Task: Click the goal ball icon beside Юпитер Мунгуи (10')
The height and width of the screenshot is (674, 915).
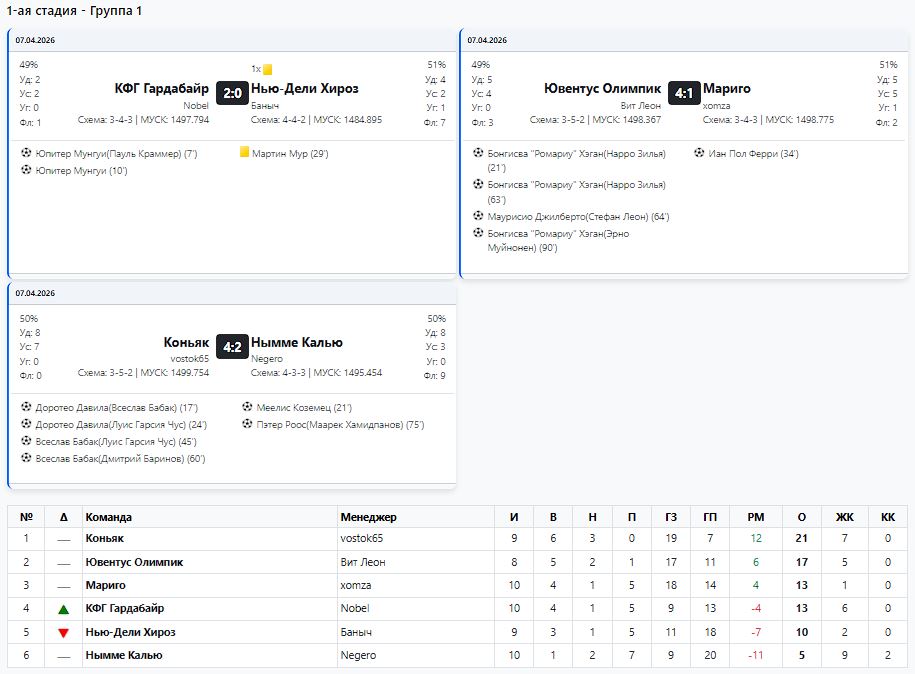Action: point(26,171)
